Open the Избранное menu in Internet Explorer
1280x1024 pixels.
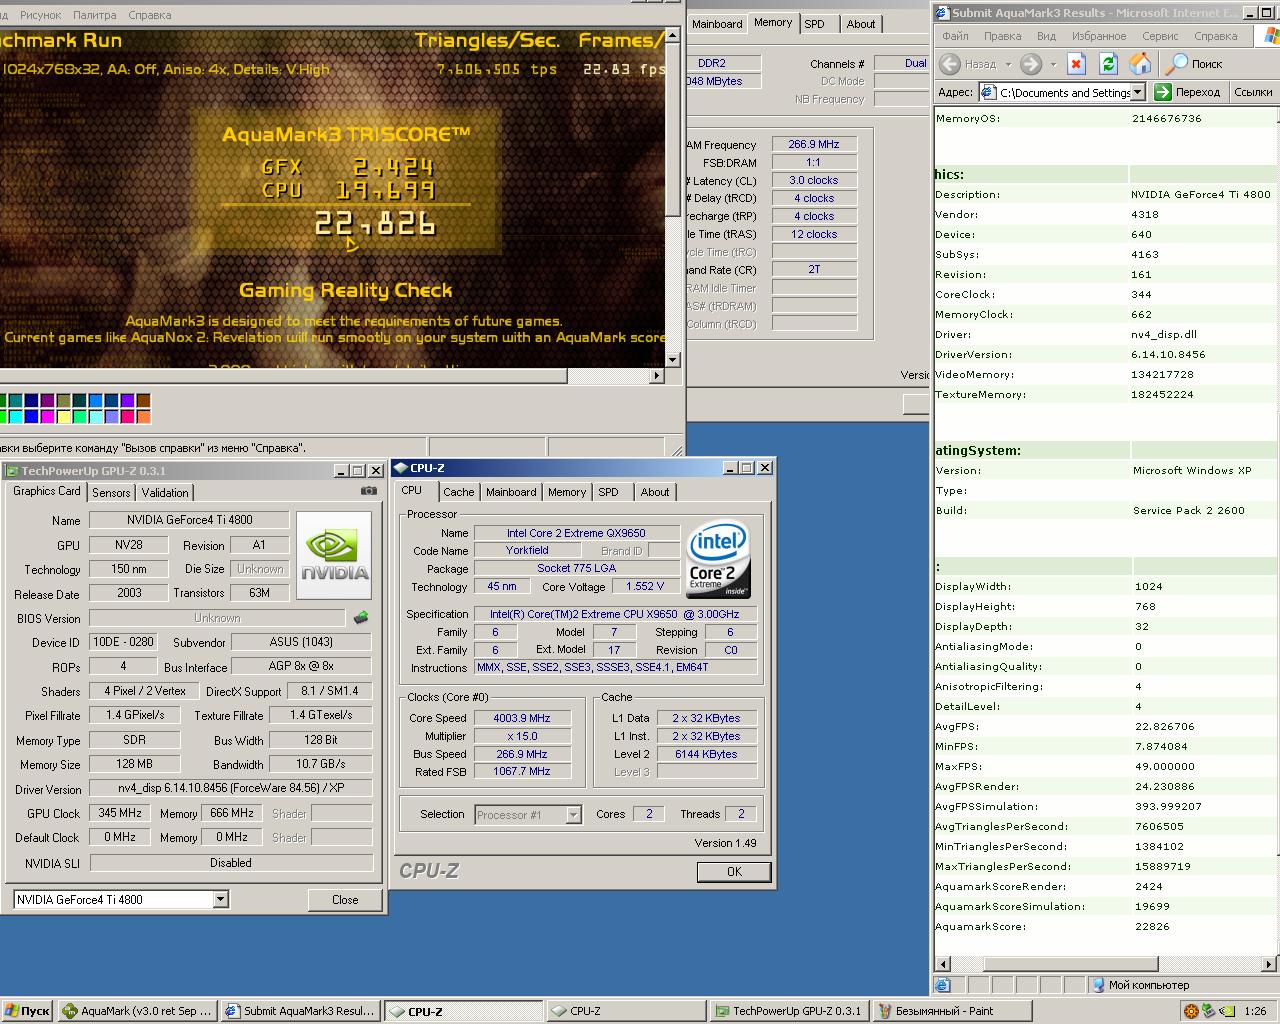pyautogui.click(x=1099, y=36)
